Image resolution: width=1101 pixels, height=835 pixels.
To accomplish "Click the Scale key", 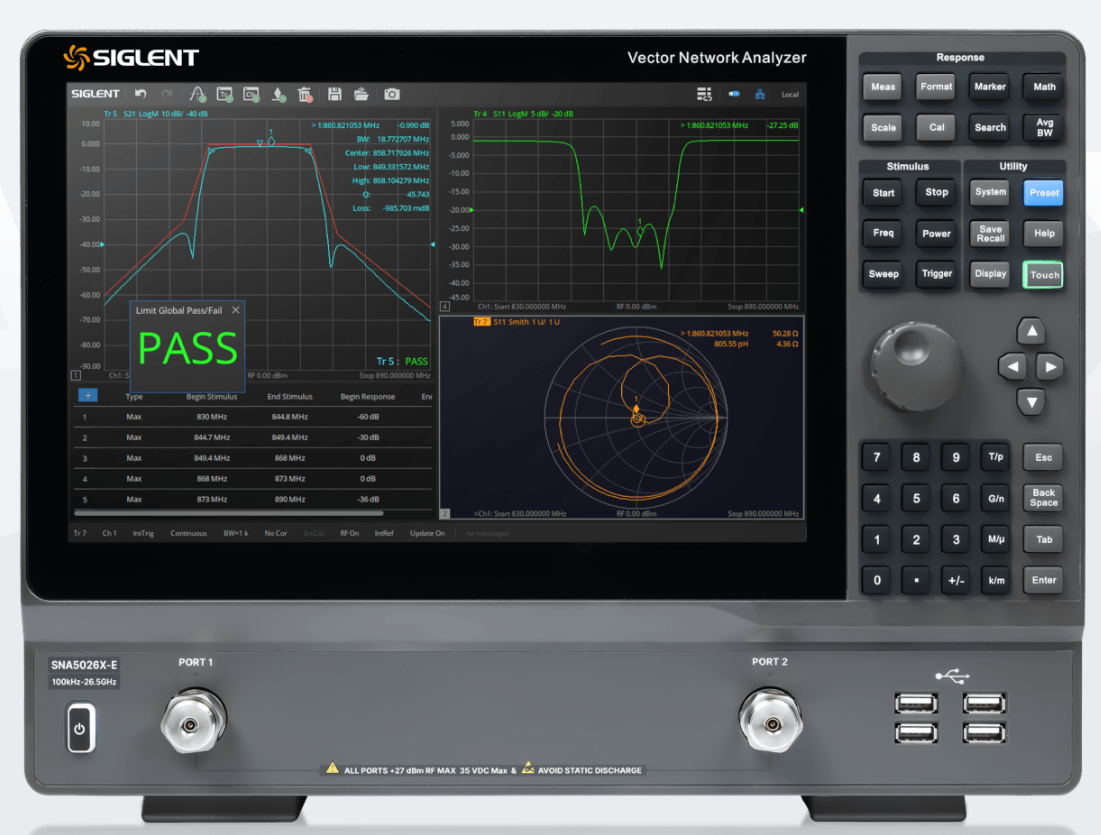I will coord(883,128).
